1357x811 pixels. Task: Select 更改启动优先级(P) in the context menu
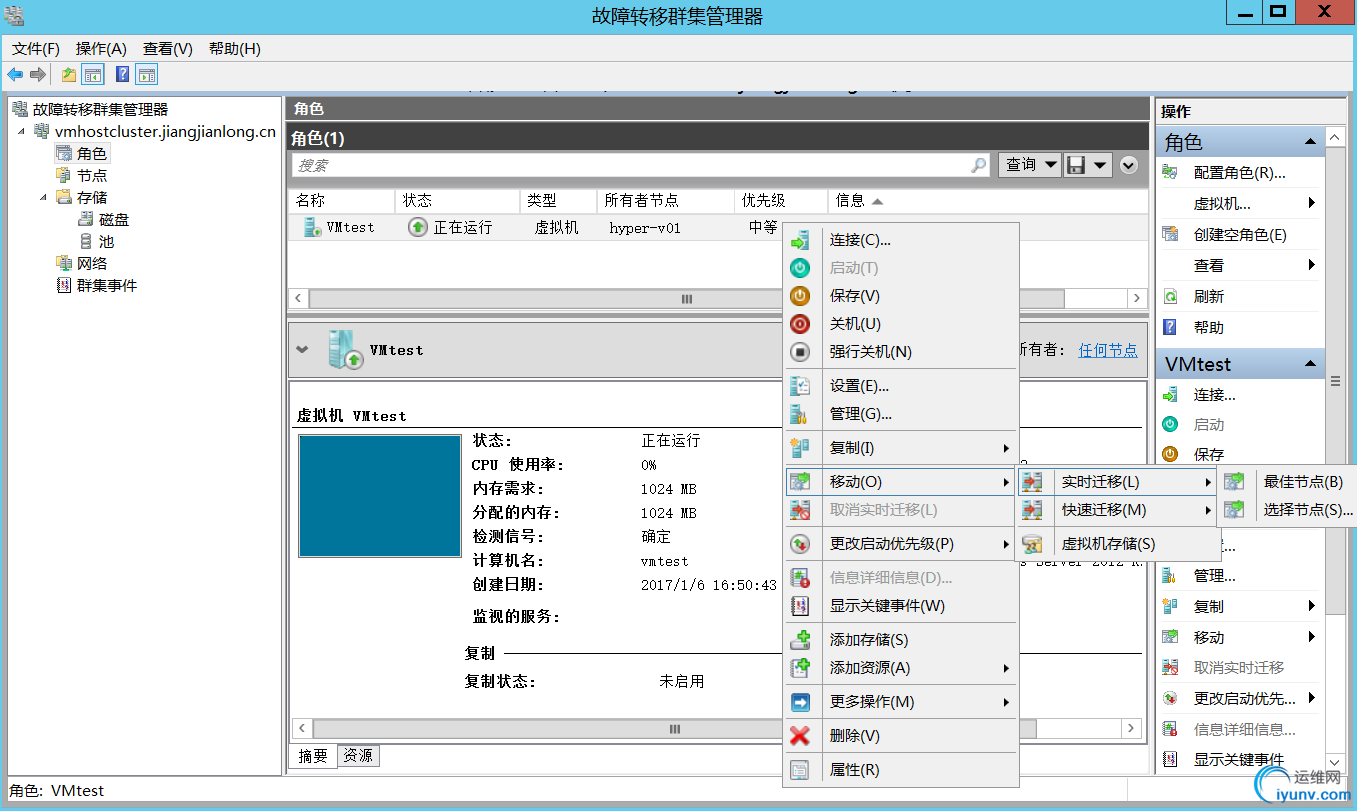point(900,544)
